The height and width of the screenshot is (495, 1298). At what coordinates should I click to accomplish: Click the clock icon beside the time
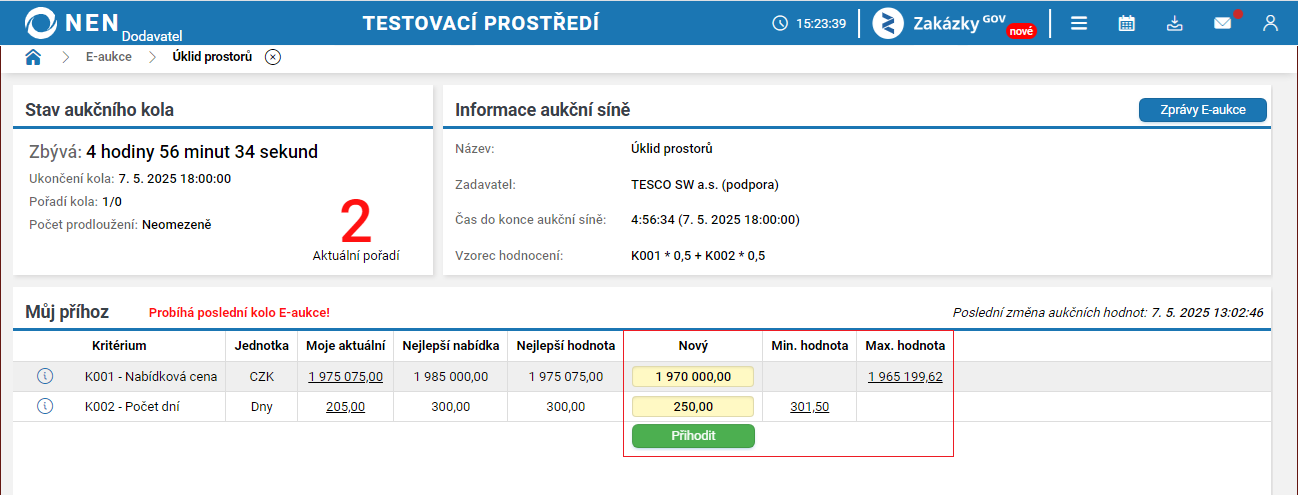780,23
